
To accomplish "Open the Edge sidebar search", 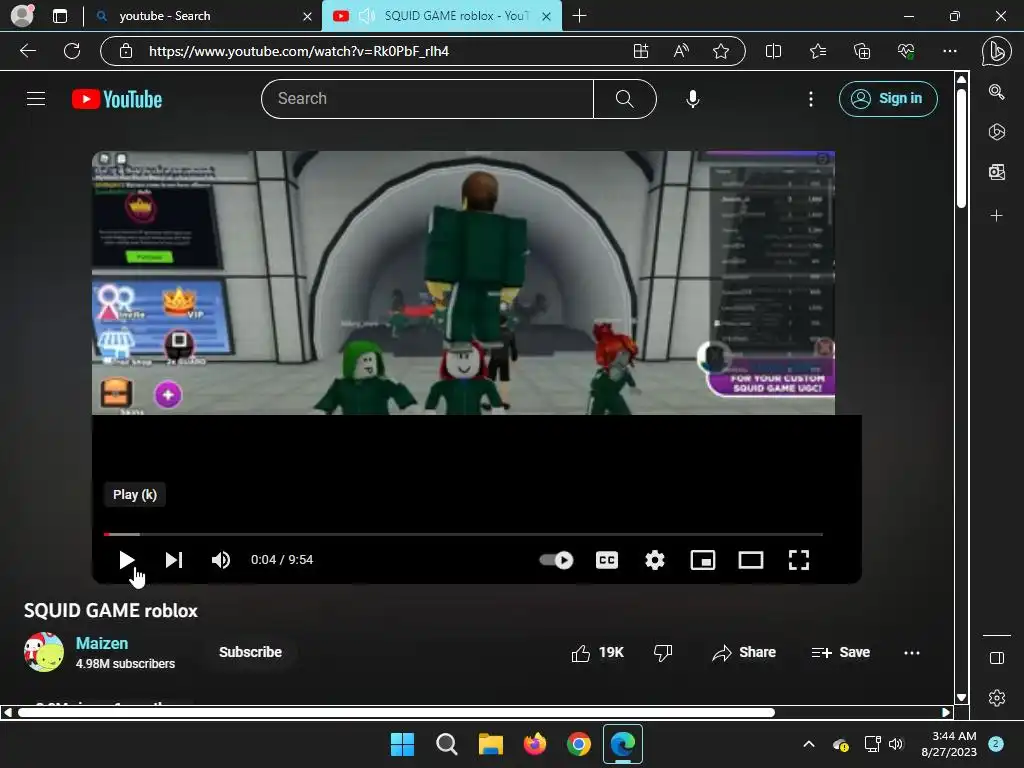I will [x=997, y=92].
